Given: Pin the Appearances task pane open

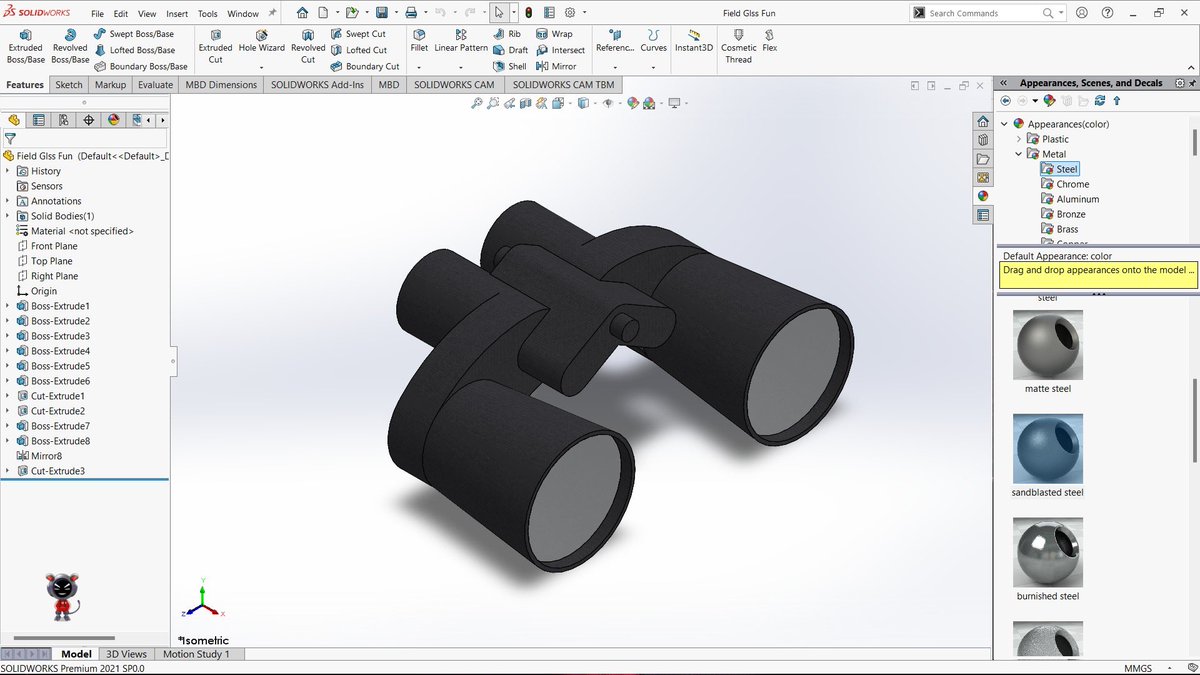Looking at the screenshot, I should point(1193,84).
